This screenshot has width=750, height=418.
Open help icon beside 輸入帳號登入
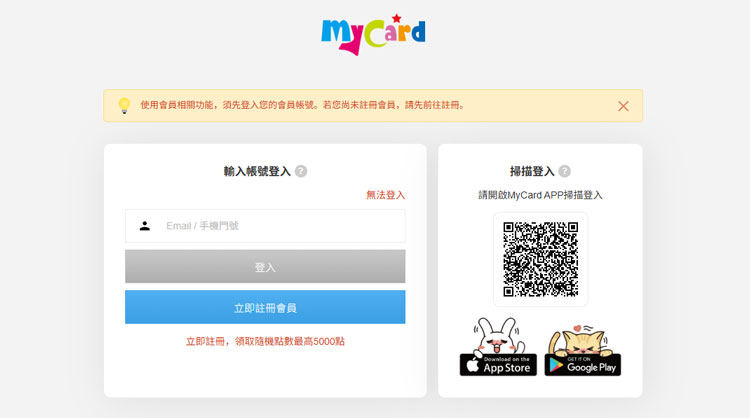tap(301, 171)
